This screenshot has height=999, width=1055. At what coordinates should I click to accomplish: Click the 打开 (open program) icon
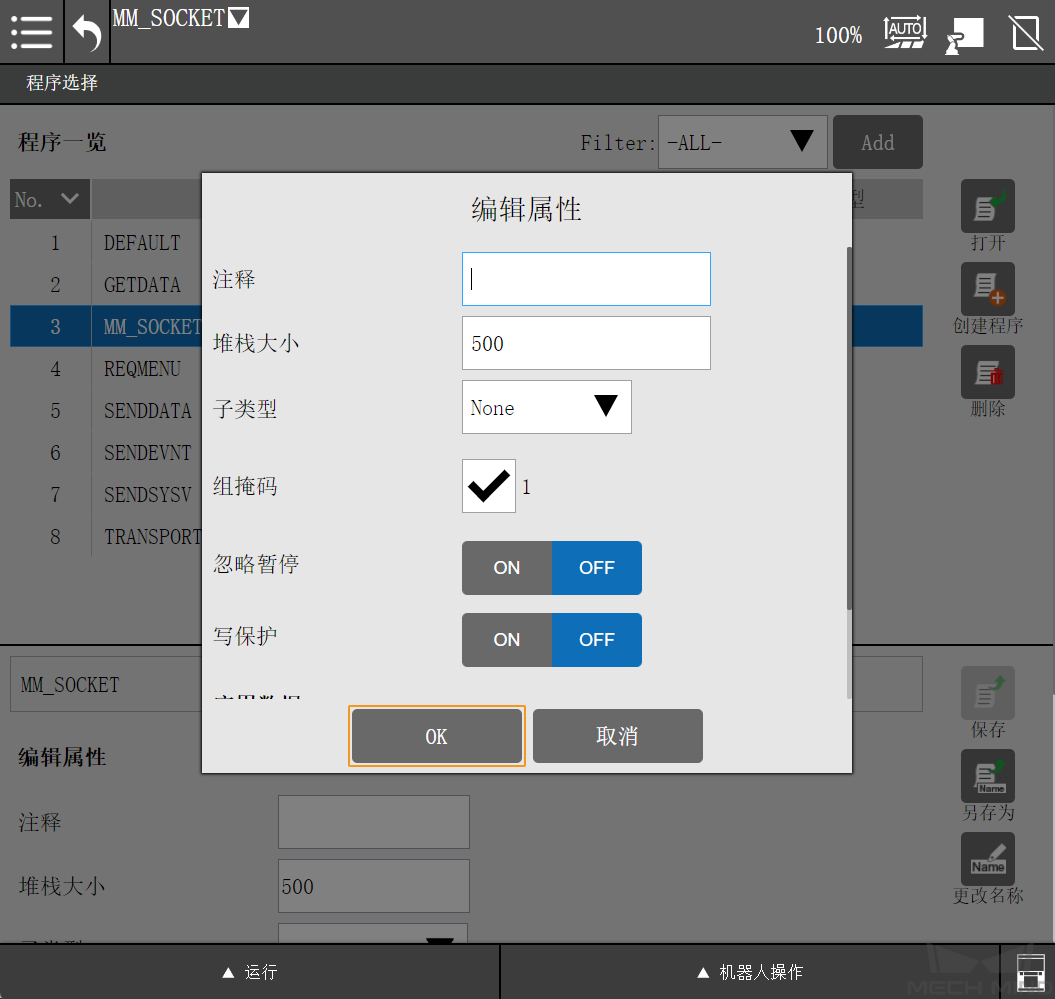(x=987, y=207)
